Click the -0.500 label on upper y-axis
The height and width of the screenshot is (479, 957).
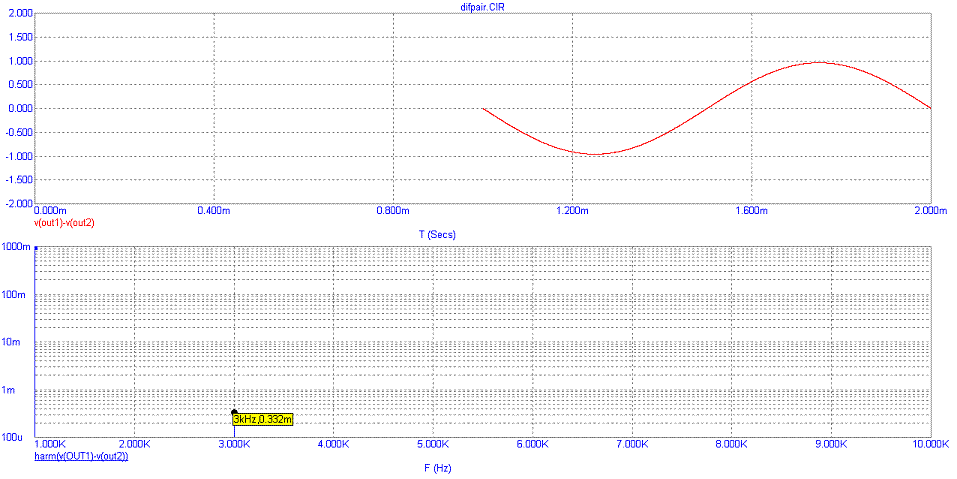pos(19,132)
